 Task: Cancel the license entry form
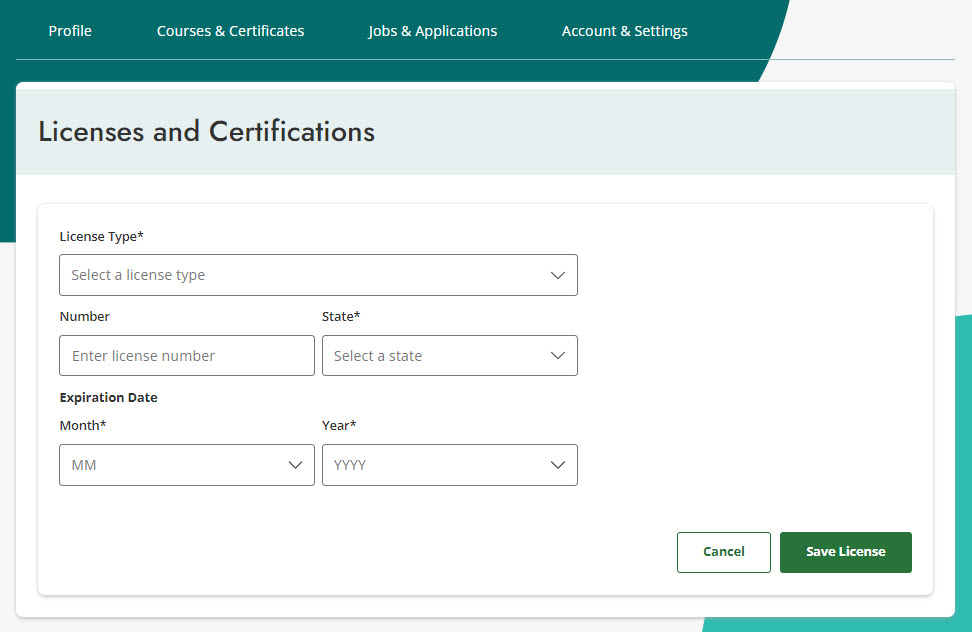(723, 552)
